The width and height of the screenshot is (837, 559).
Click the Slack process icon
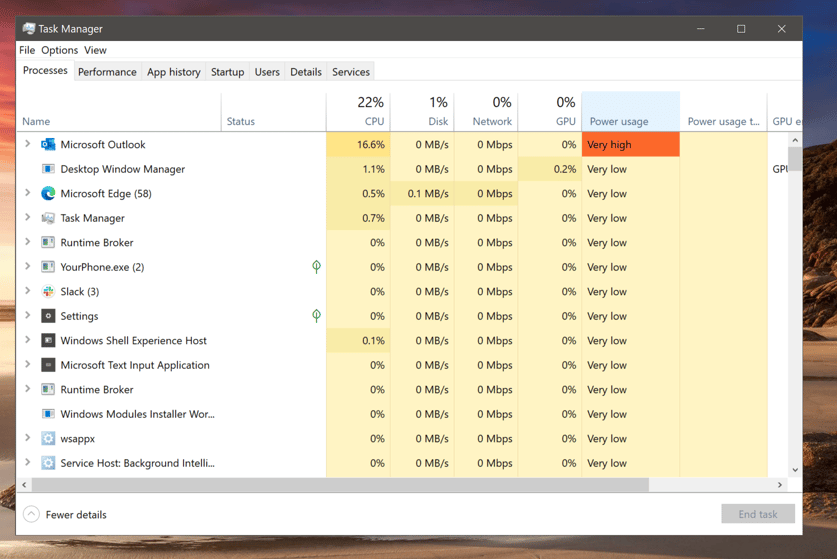(48, 292)
